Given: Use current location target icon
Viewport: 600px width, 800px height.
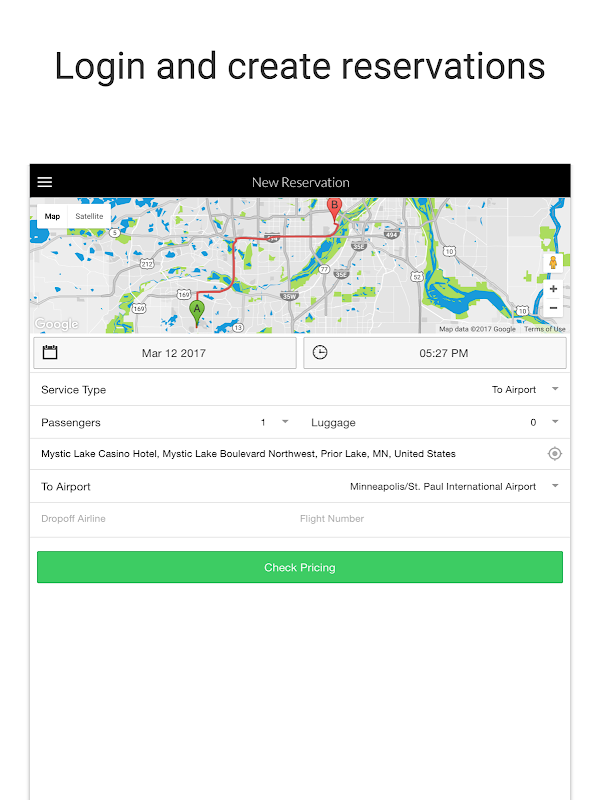Looking at the screenshot, I should coord(555,454).
